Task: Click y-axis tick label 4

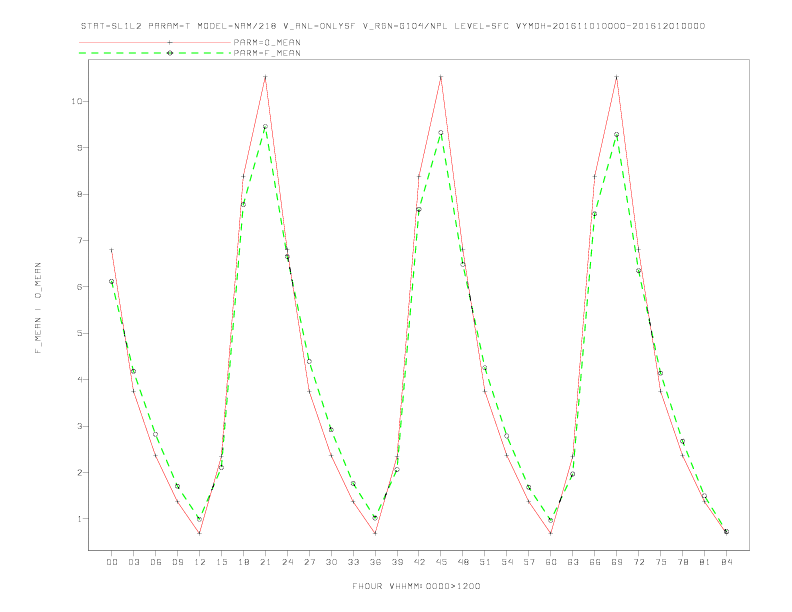Action: click(79, 379)
